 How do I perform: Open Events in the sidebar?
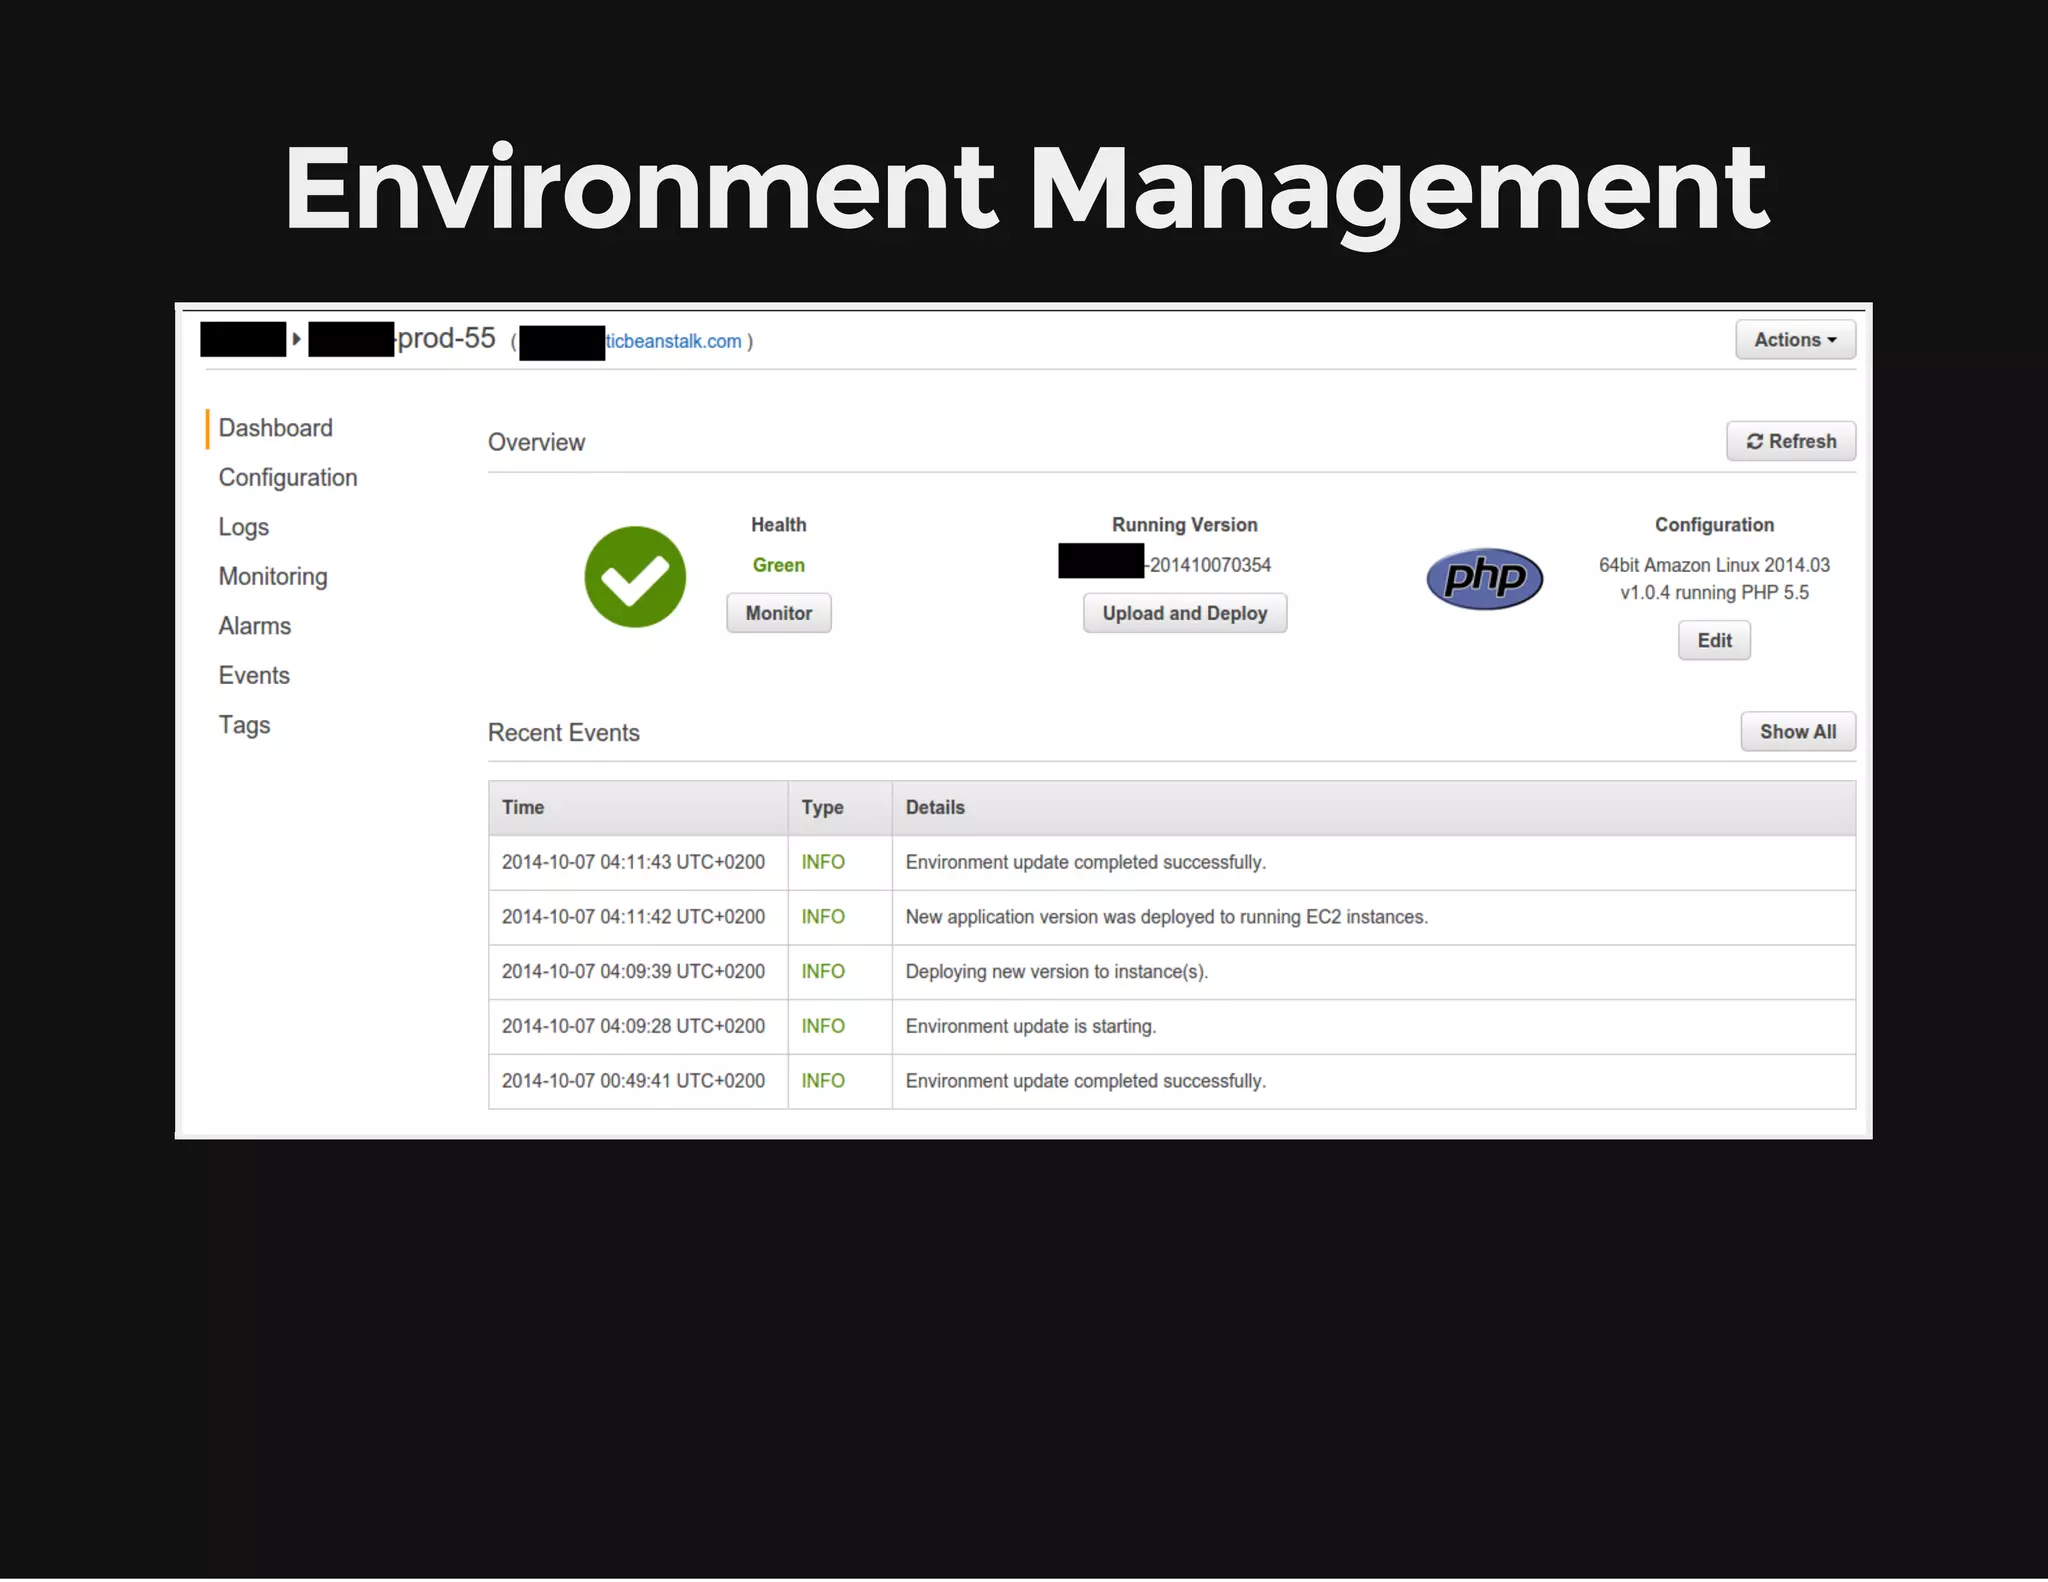coord(254,676)
